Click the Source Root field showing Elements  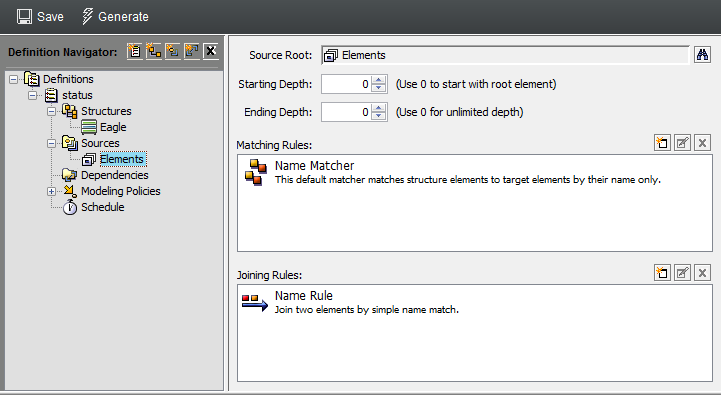coord(505,55)
